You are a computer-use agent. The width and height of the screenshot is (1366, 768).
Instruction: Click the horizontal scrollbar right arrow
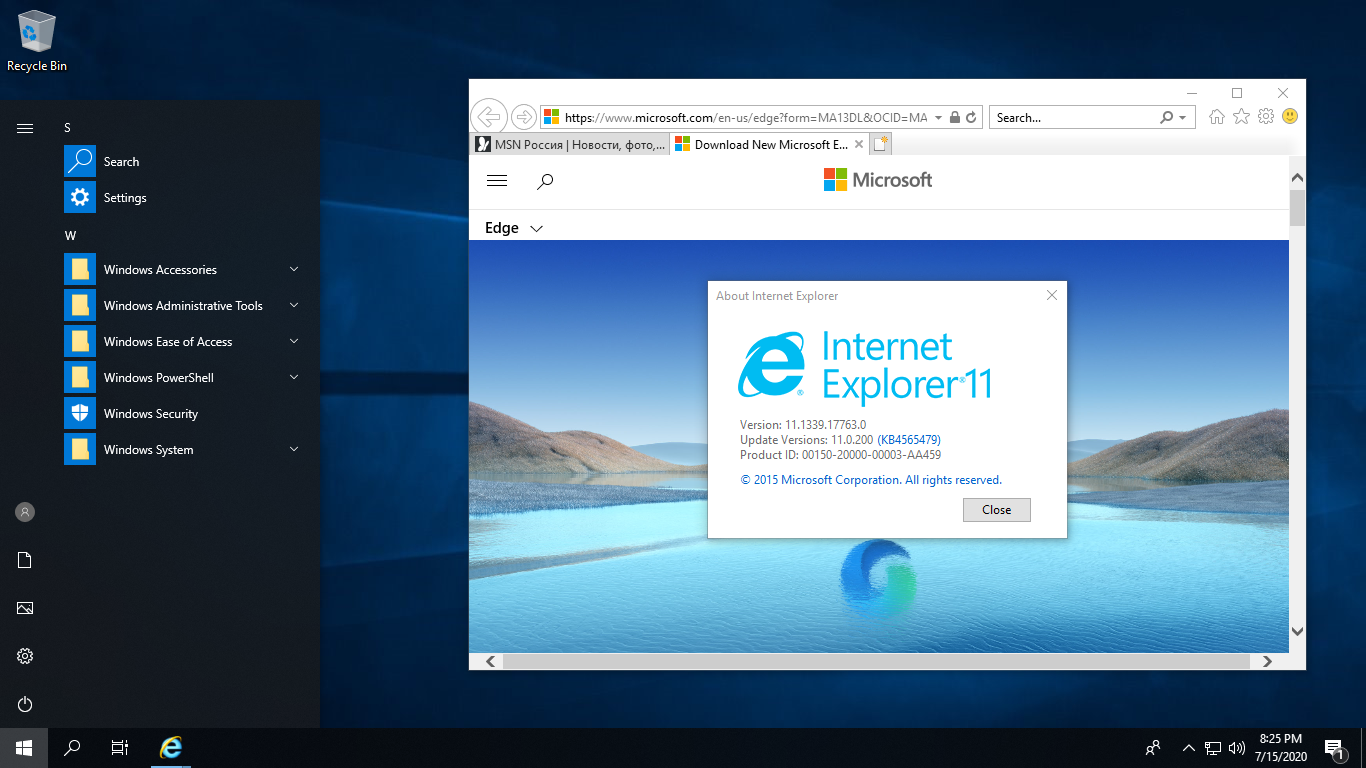coord(1267,661)
